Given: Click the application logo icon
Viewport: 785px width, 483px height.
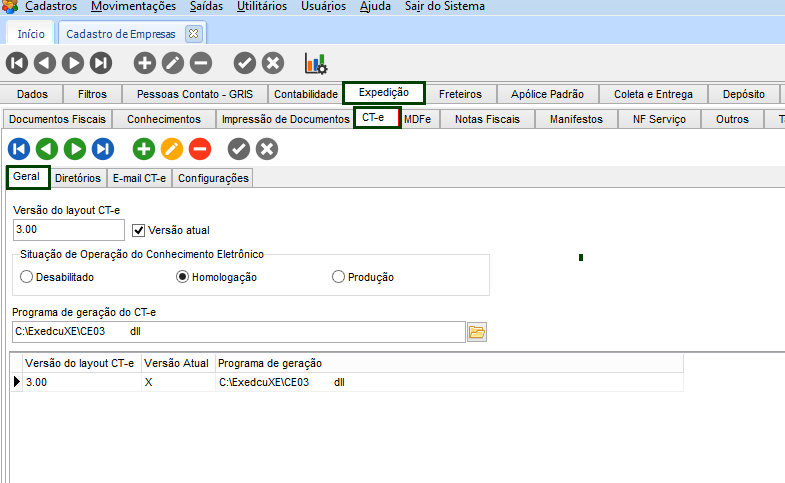Looking at the screenshot, I should pos(10,7).
